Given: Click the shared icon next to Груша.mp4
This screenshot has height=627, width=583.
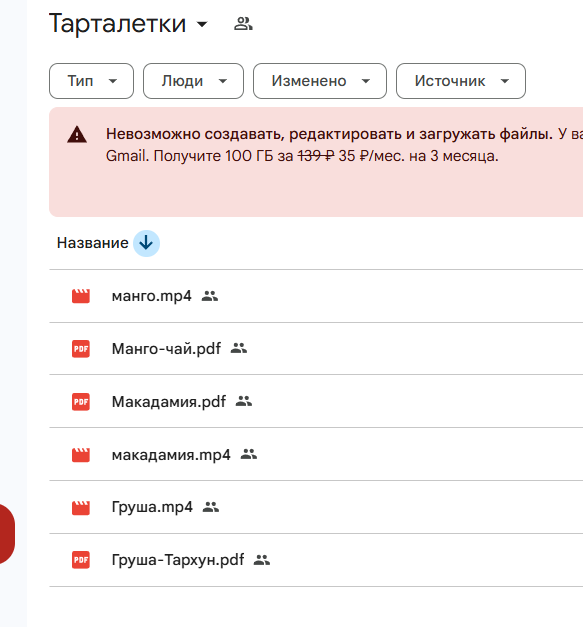Looking at the screenshot, I should pos(211,507).
